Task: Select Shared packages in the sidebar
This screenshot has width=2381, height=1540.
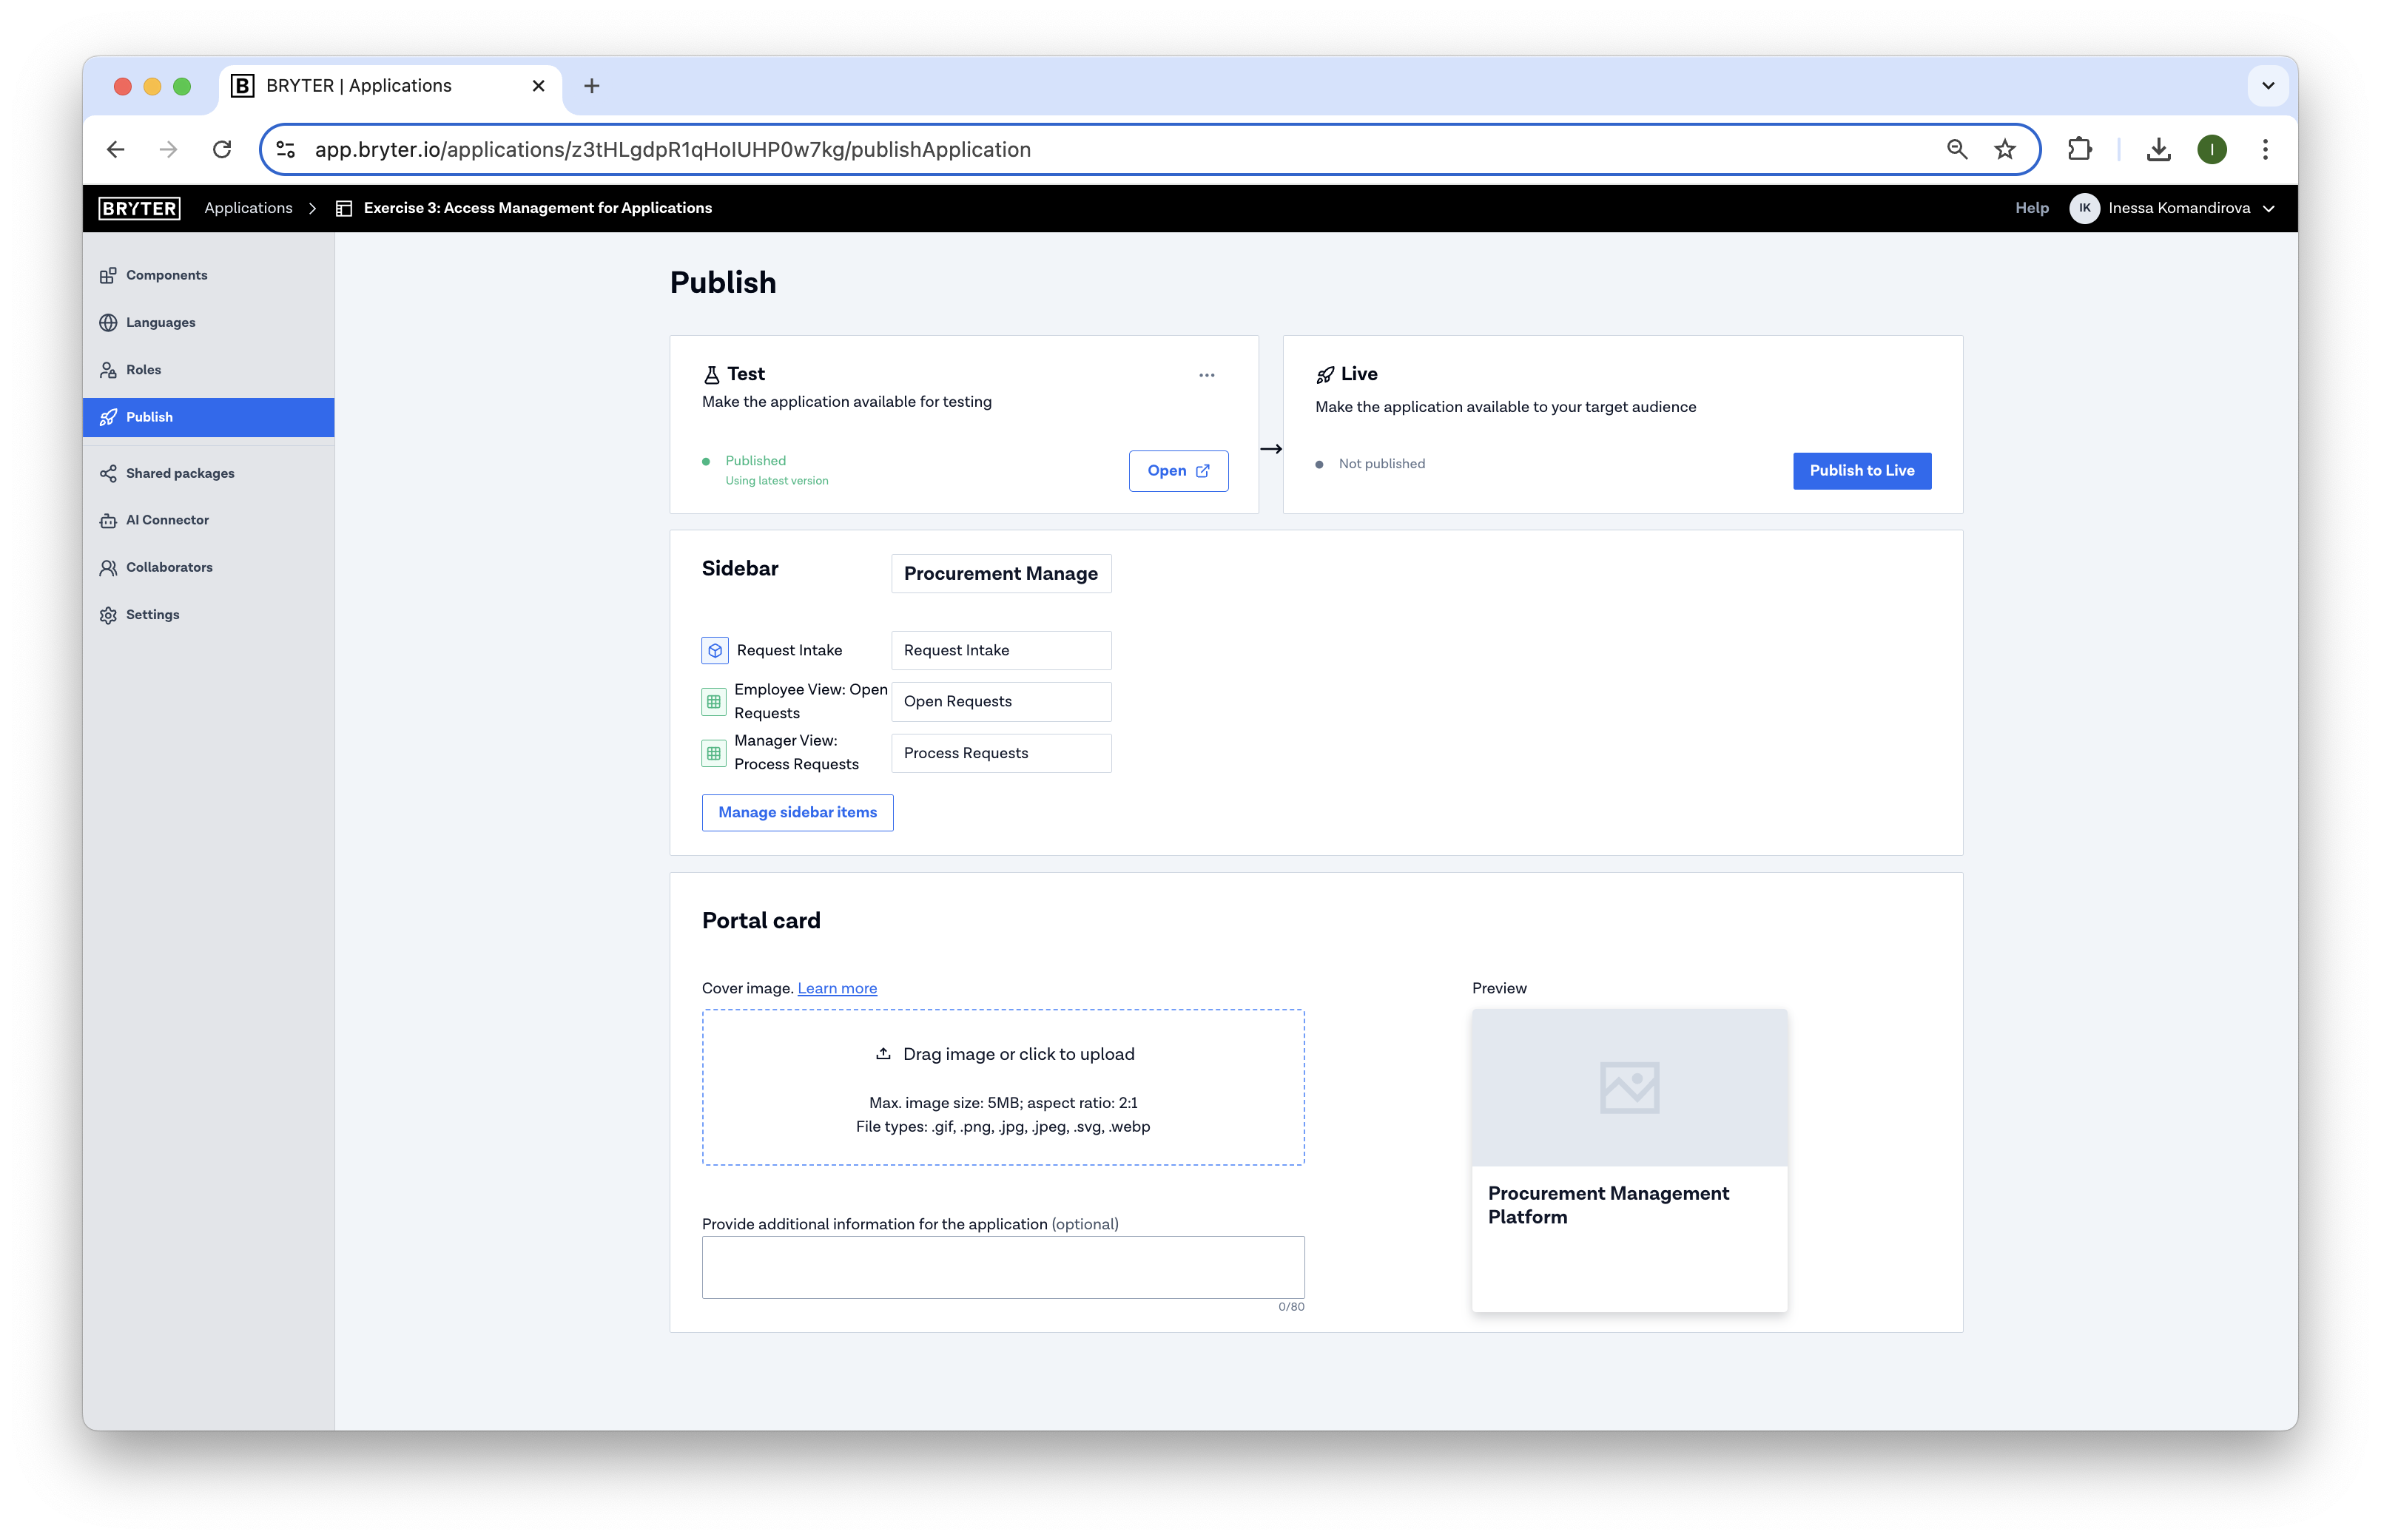Action: (x=180, y=473)
